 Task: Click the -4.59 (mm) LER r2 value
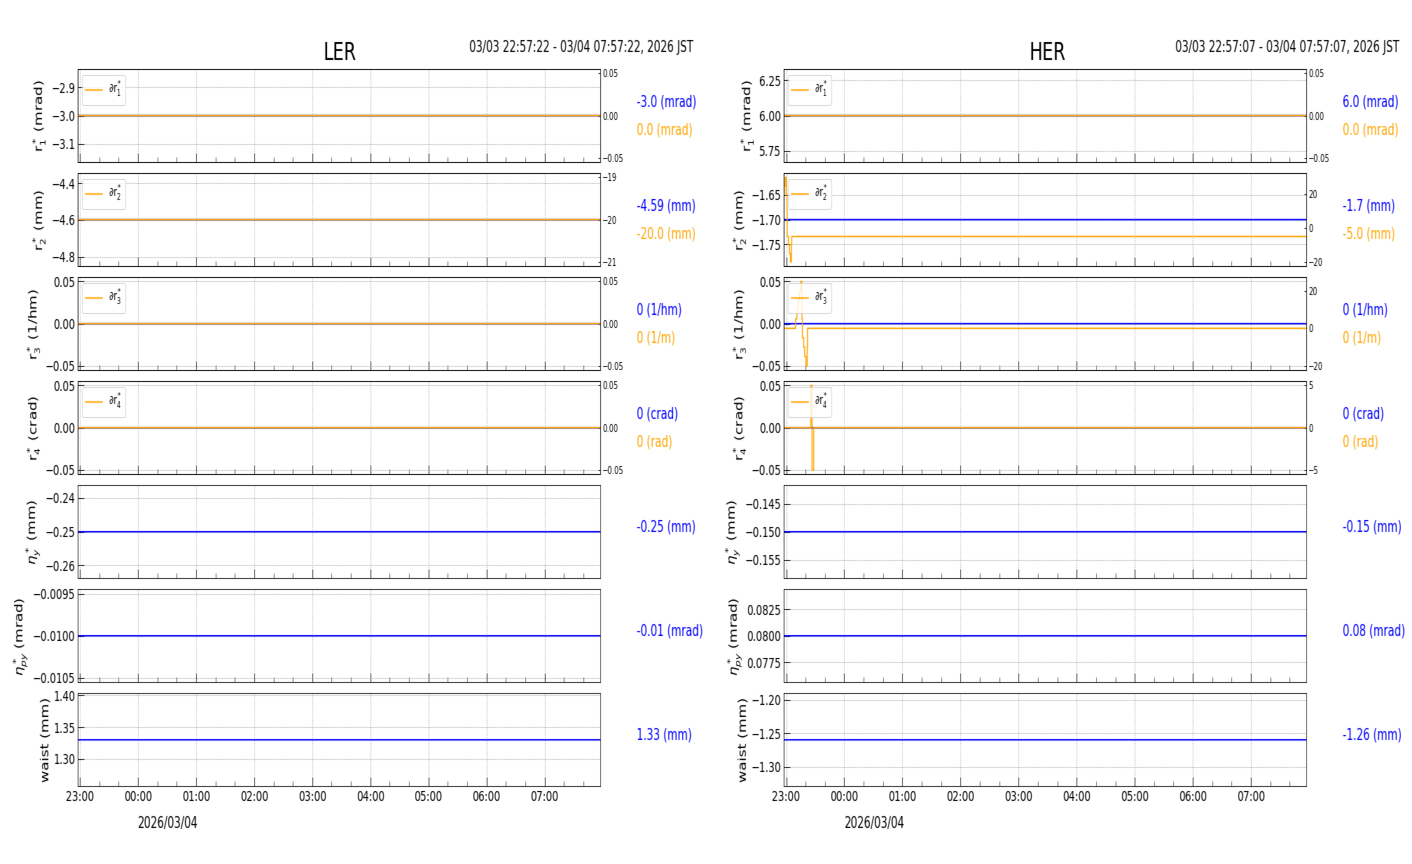coord(666,206)
